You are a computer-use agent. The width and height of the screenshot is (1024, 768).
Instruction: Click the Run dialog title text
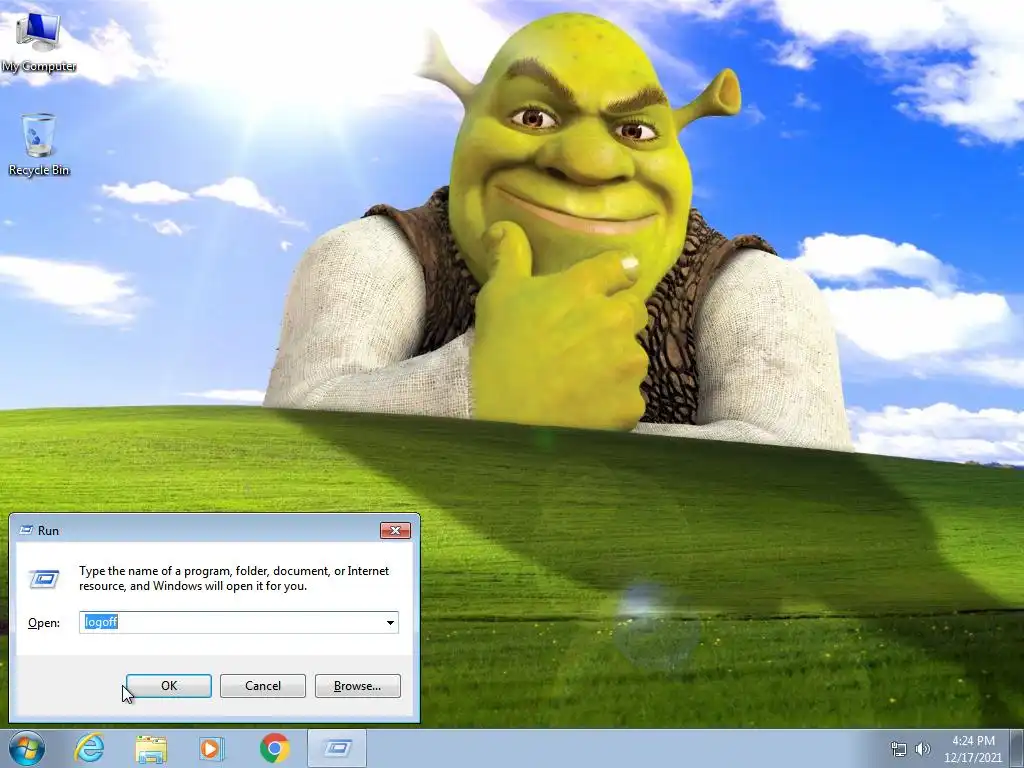coord(48,530)
